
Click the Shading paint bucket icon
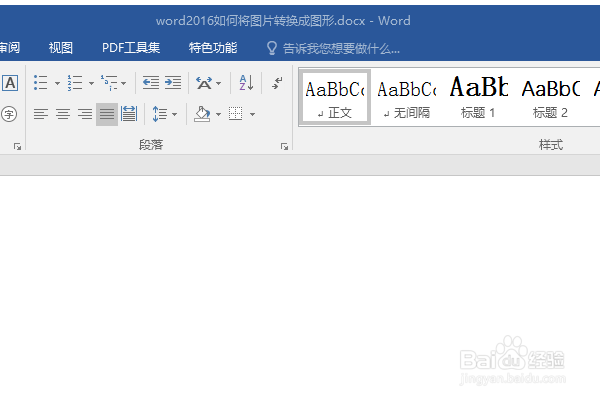[x=202, y=114]
